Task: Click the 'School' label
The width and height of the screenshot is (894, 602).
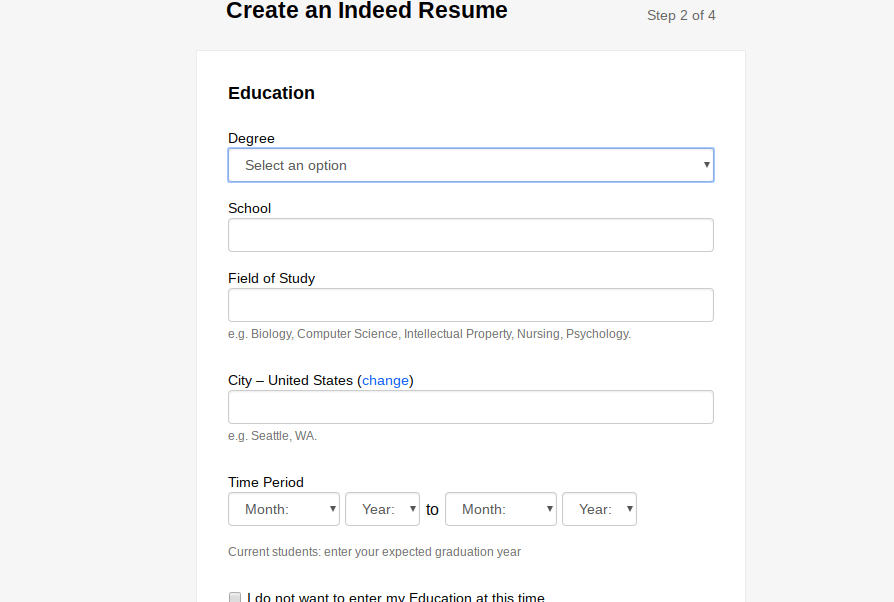Action: (x=250, y=209)
